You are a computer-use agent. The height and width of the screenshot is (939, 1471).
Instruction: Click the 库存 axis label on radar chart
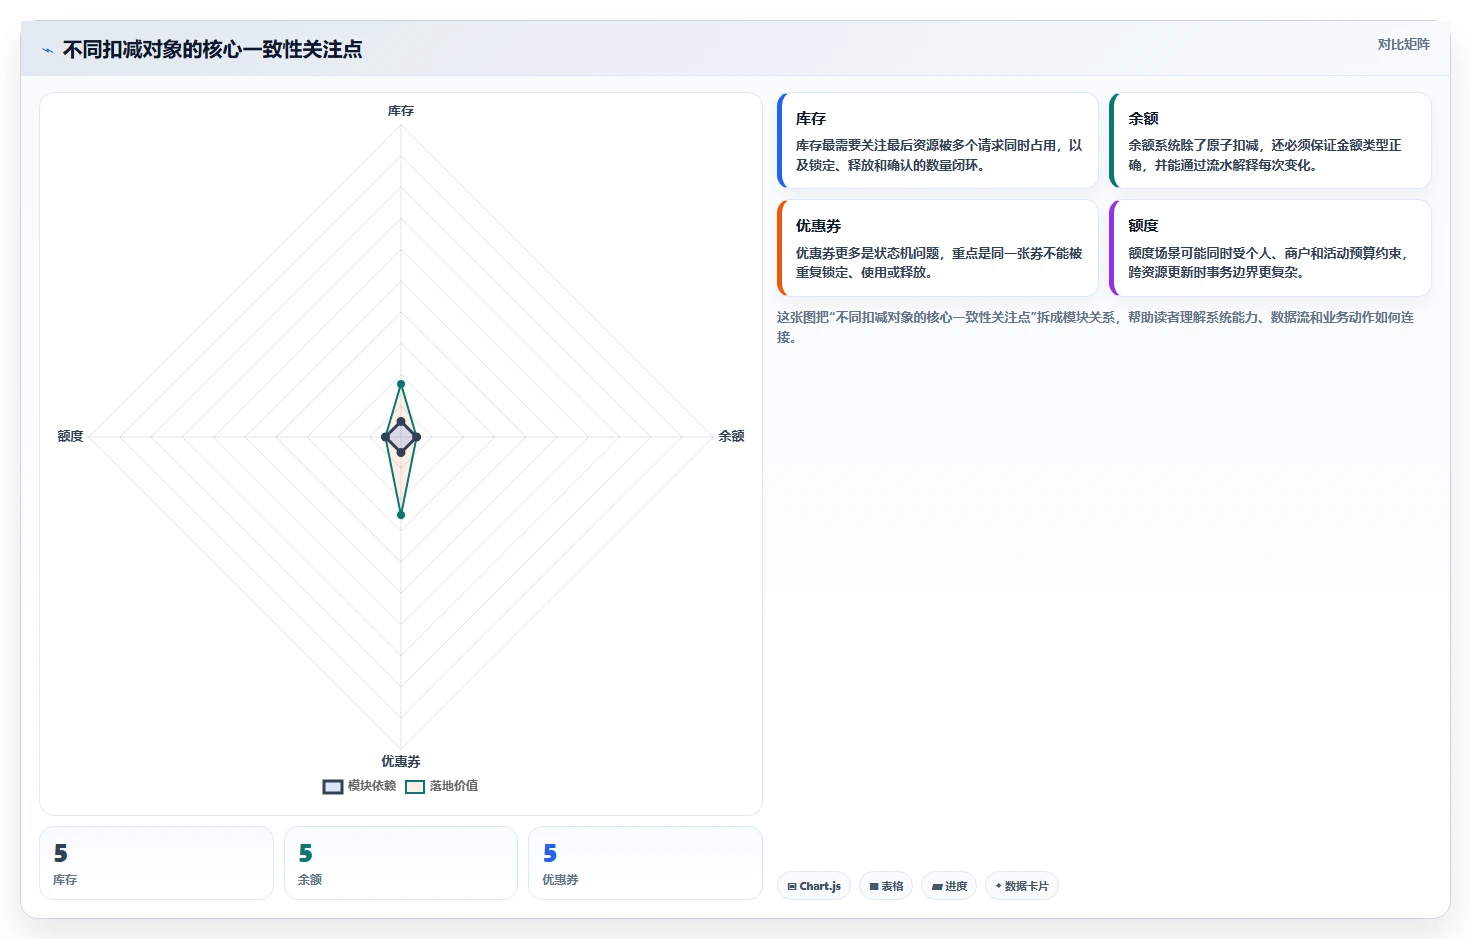(x=401, y=111)
